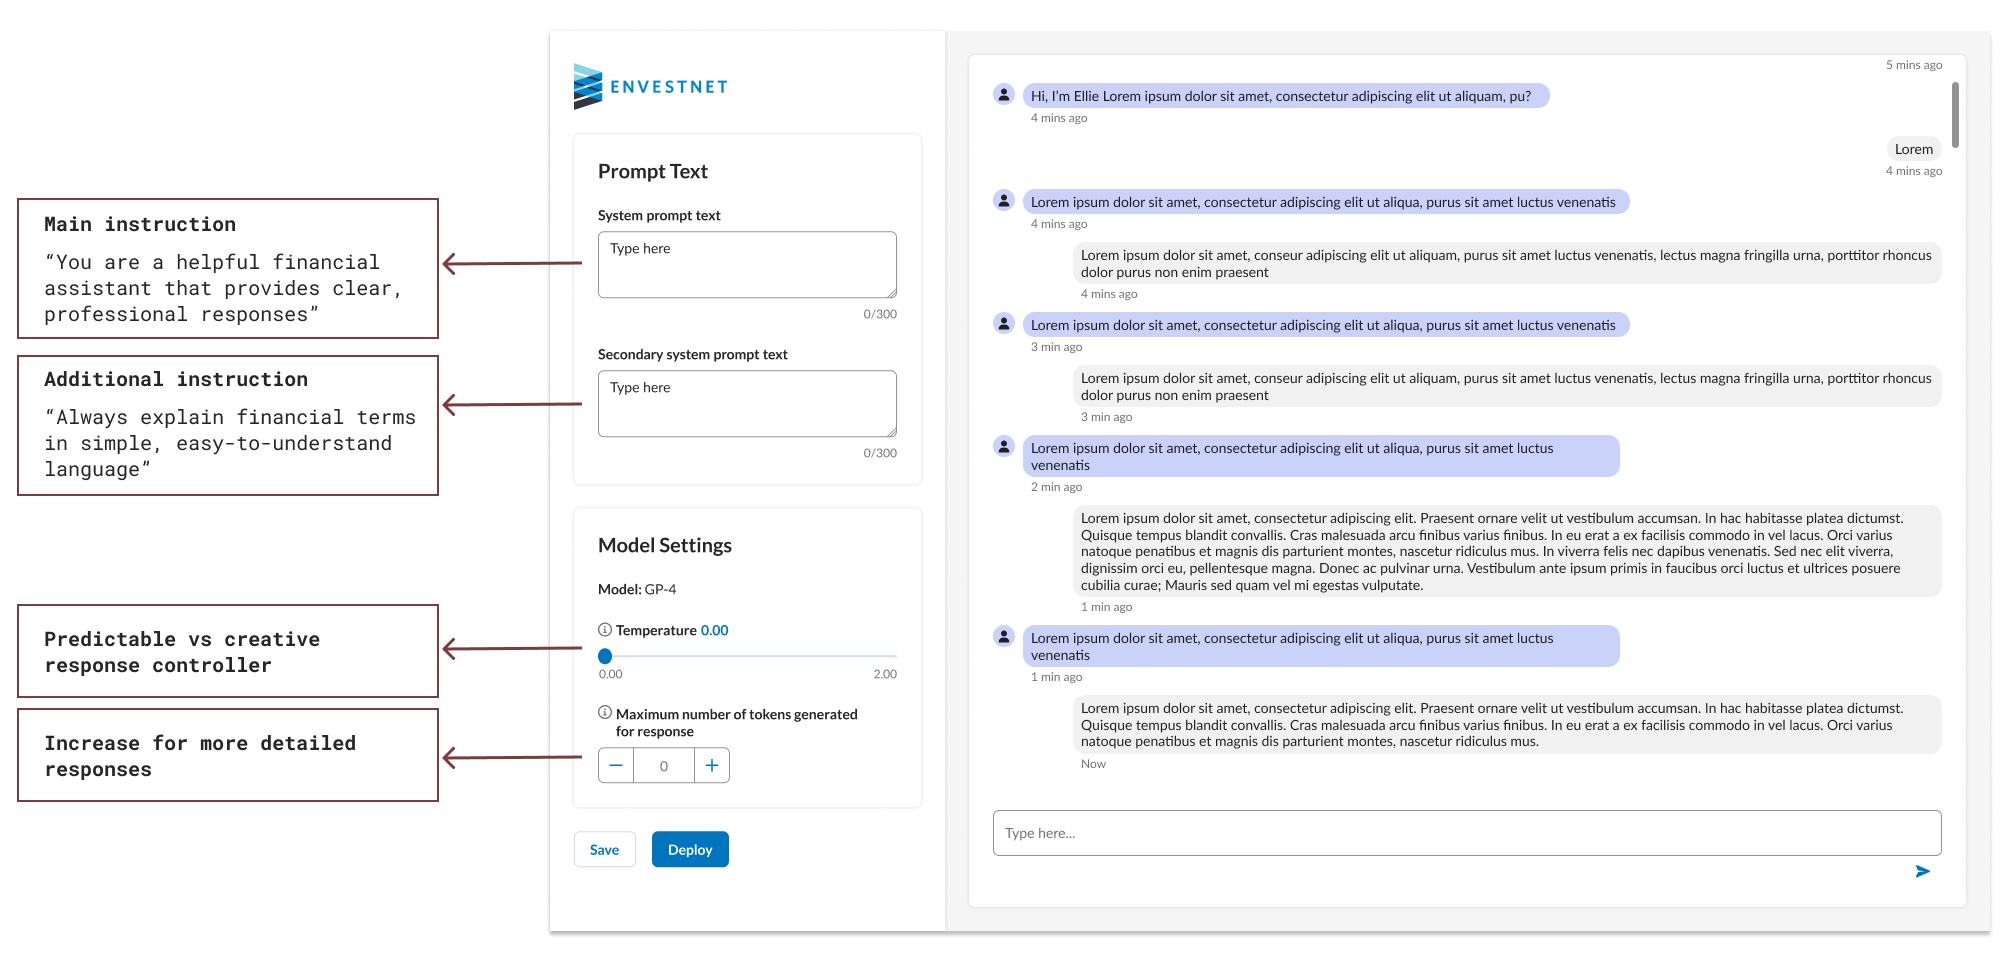Focus the Secondary system prompt text box
Screen dimensions: 2015x955
[x=747, y=404]
